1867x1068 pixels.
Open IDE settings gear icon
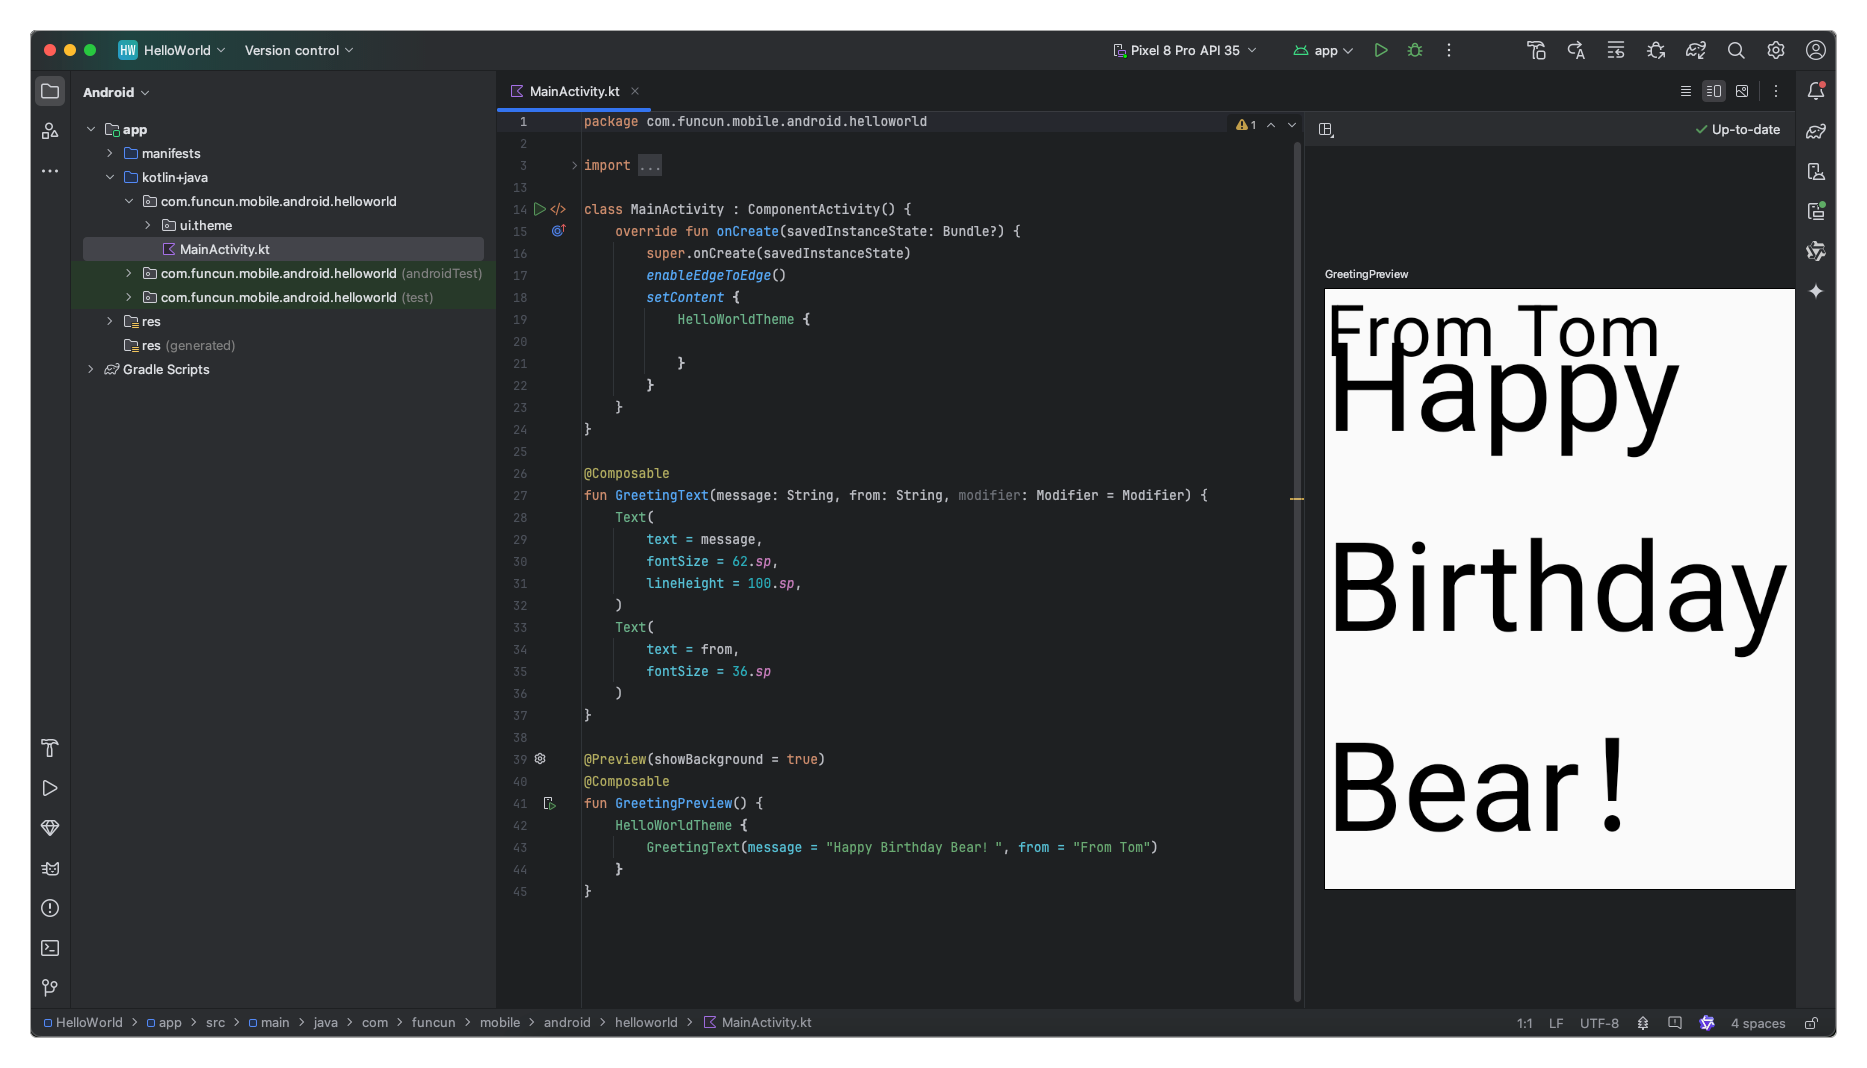click(x=1776, y=50)
